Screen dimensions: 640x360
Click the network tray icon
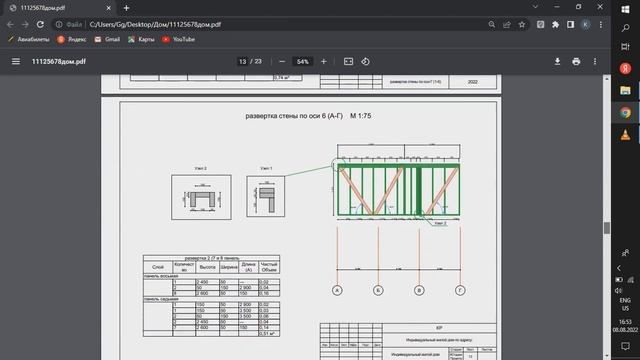(631, 280)
